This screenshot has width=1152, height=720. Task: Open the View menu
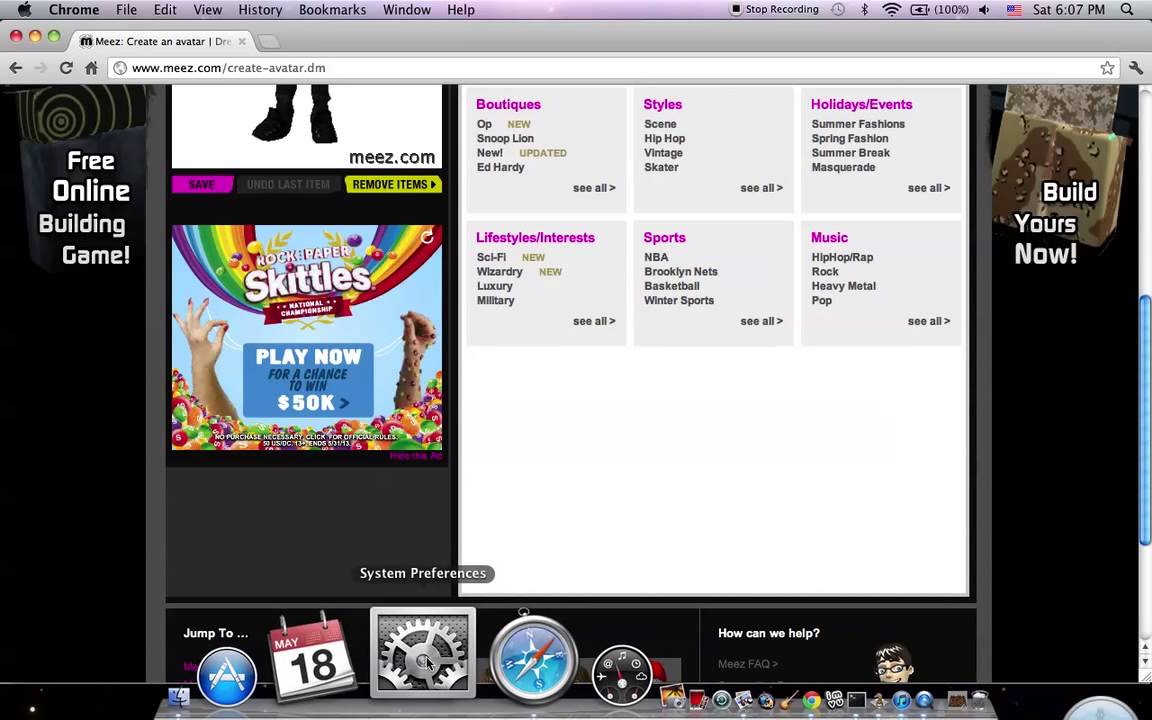207,10
